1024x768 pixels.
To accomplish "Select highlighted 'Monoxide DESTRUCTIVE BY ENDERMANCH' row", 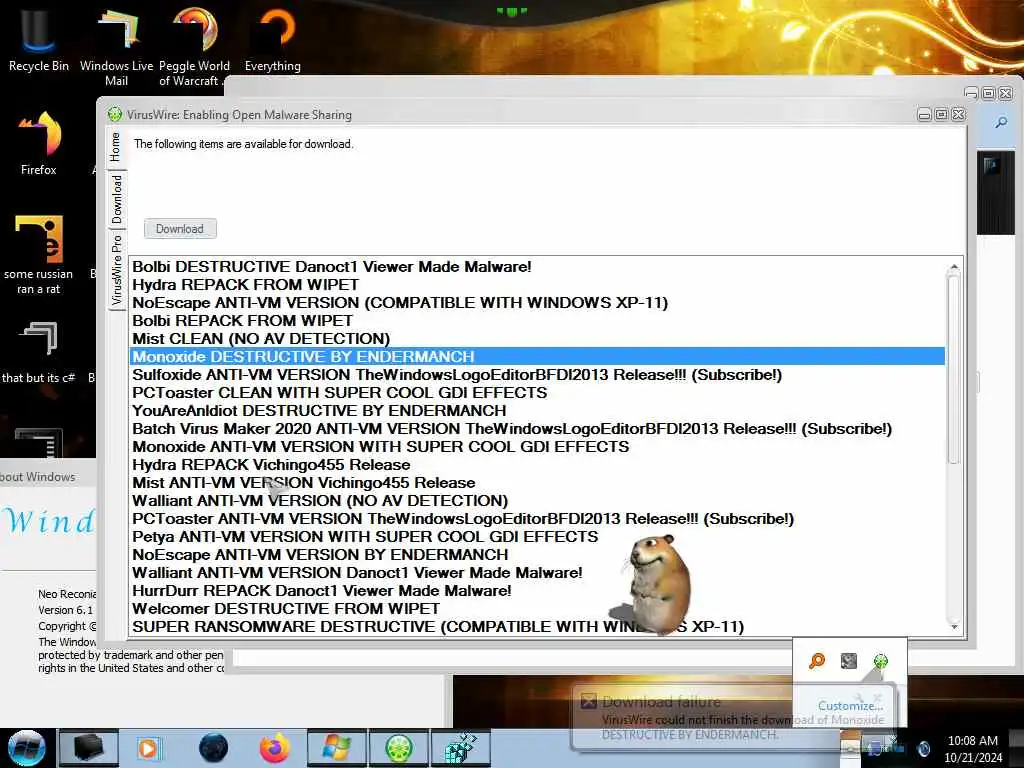I will click(x=537, y=357).
